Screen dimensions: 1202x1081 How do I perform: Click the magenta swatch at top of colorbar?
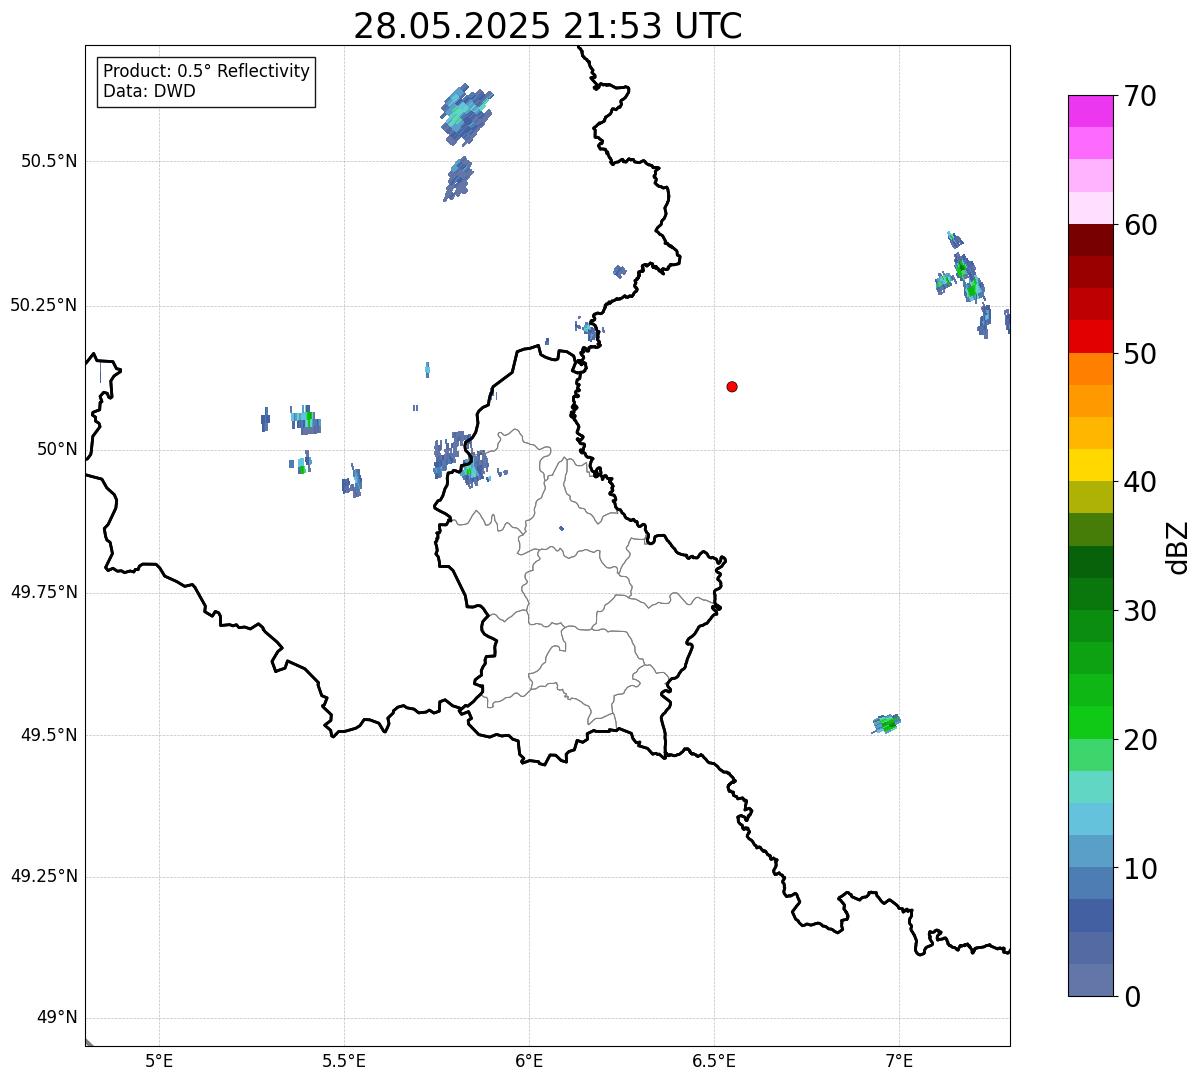1090,111
